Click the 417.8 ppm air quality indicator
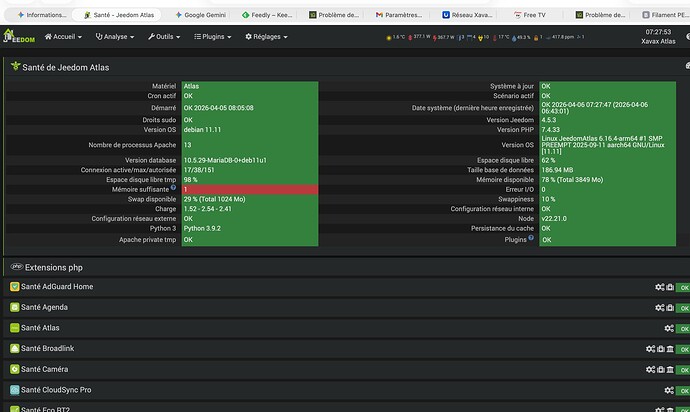 pyautogui.click(x=560, y=37)
